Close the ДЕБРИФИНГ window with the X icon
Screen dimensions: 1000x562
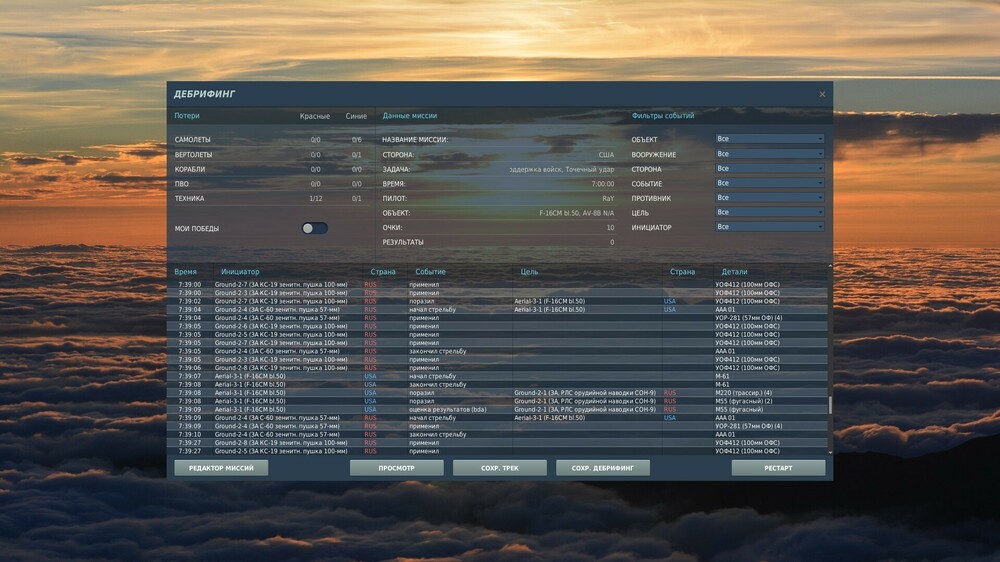[x=822, y=94]
